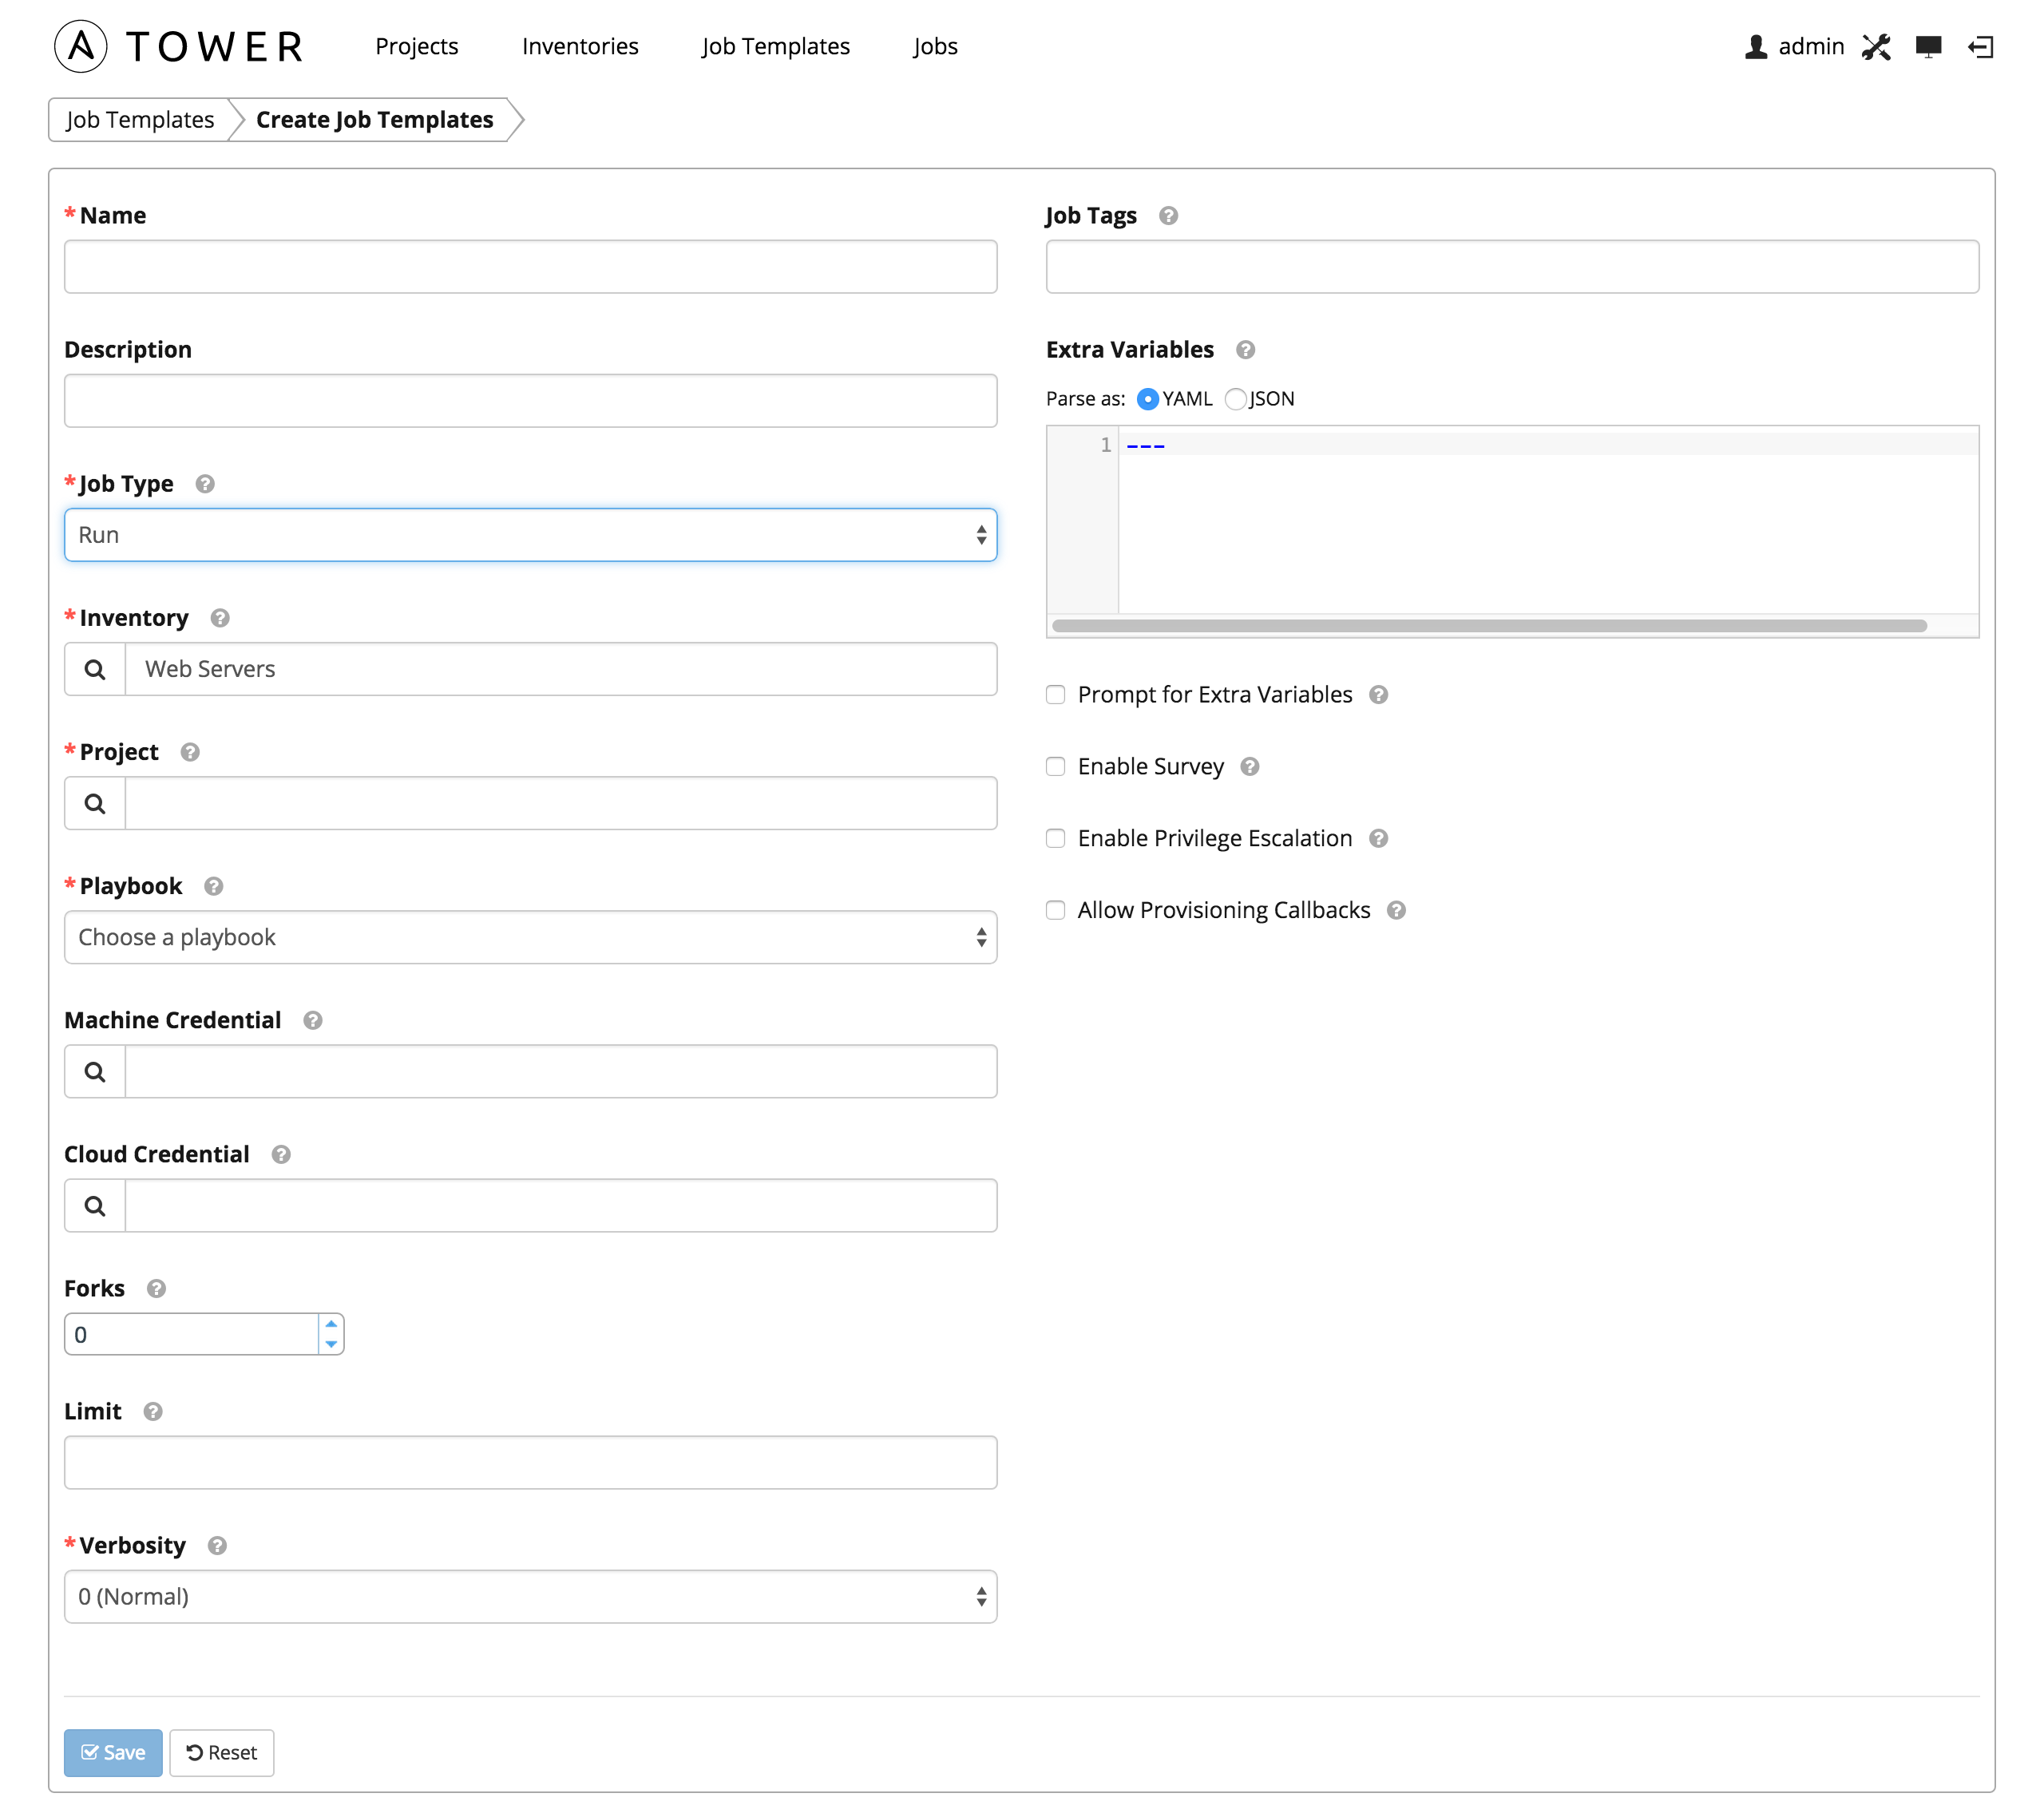The image size is (2044, 1817).
Task: Click the Projects navigation icon
Action: (418, 44)
